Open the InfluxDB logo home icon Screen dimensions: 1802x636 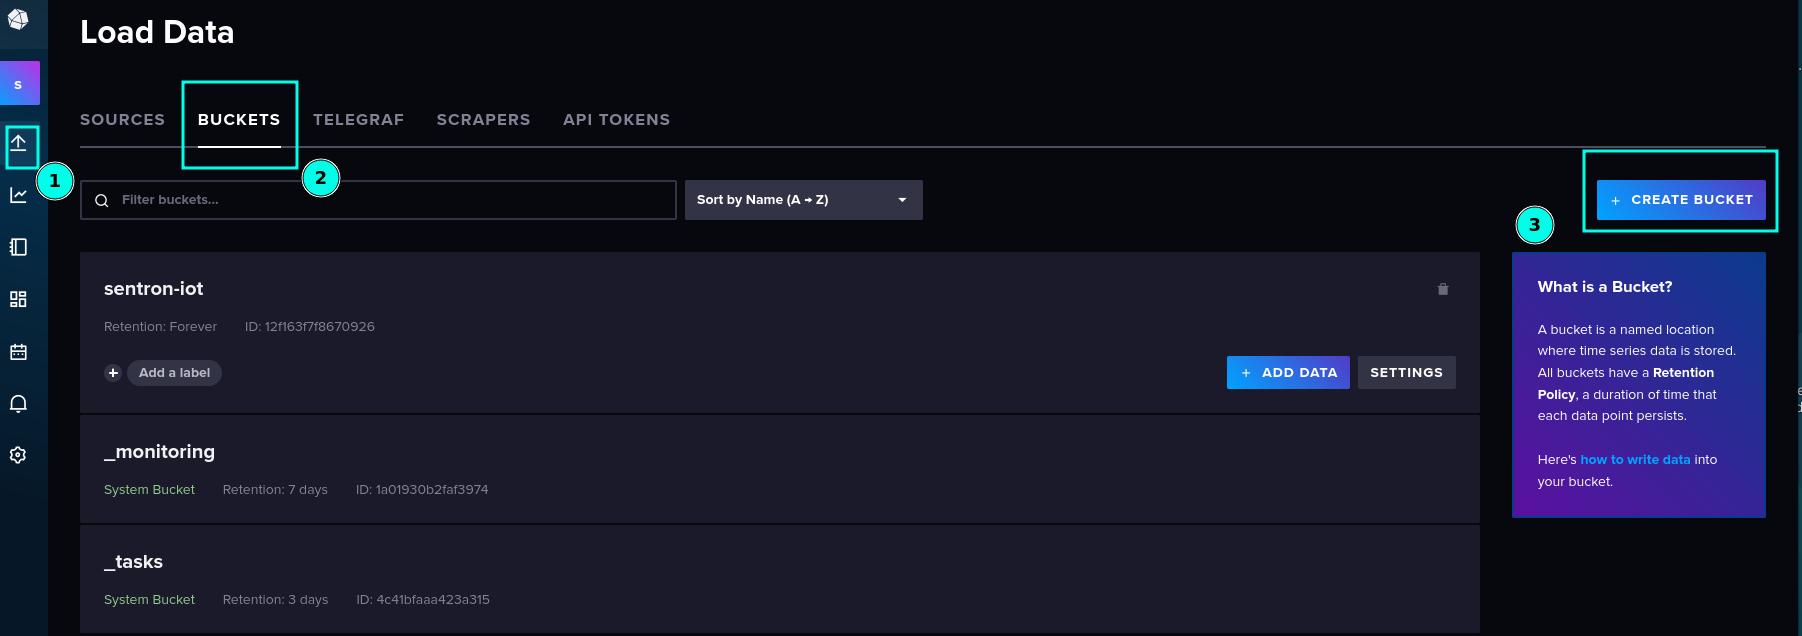tap(18, 19)
